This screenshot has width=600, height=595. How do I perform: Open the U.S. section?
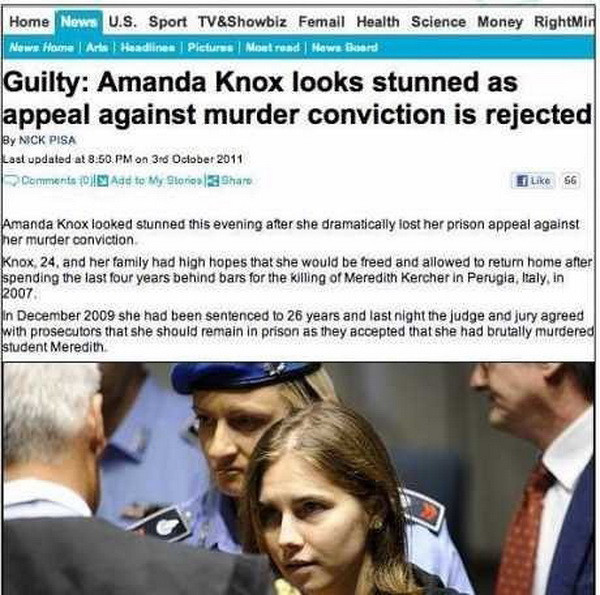[122, 21]
